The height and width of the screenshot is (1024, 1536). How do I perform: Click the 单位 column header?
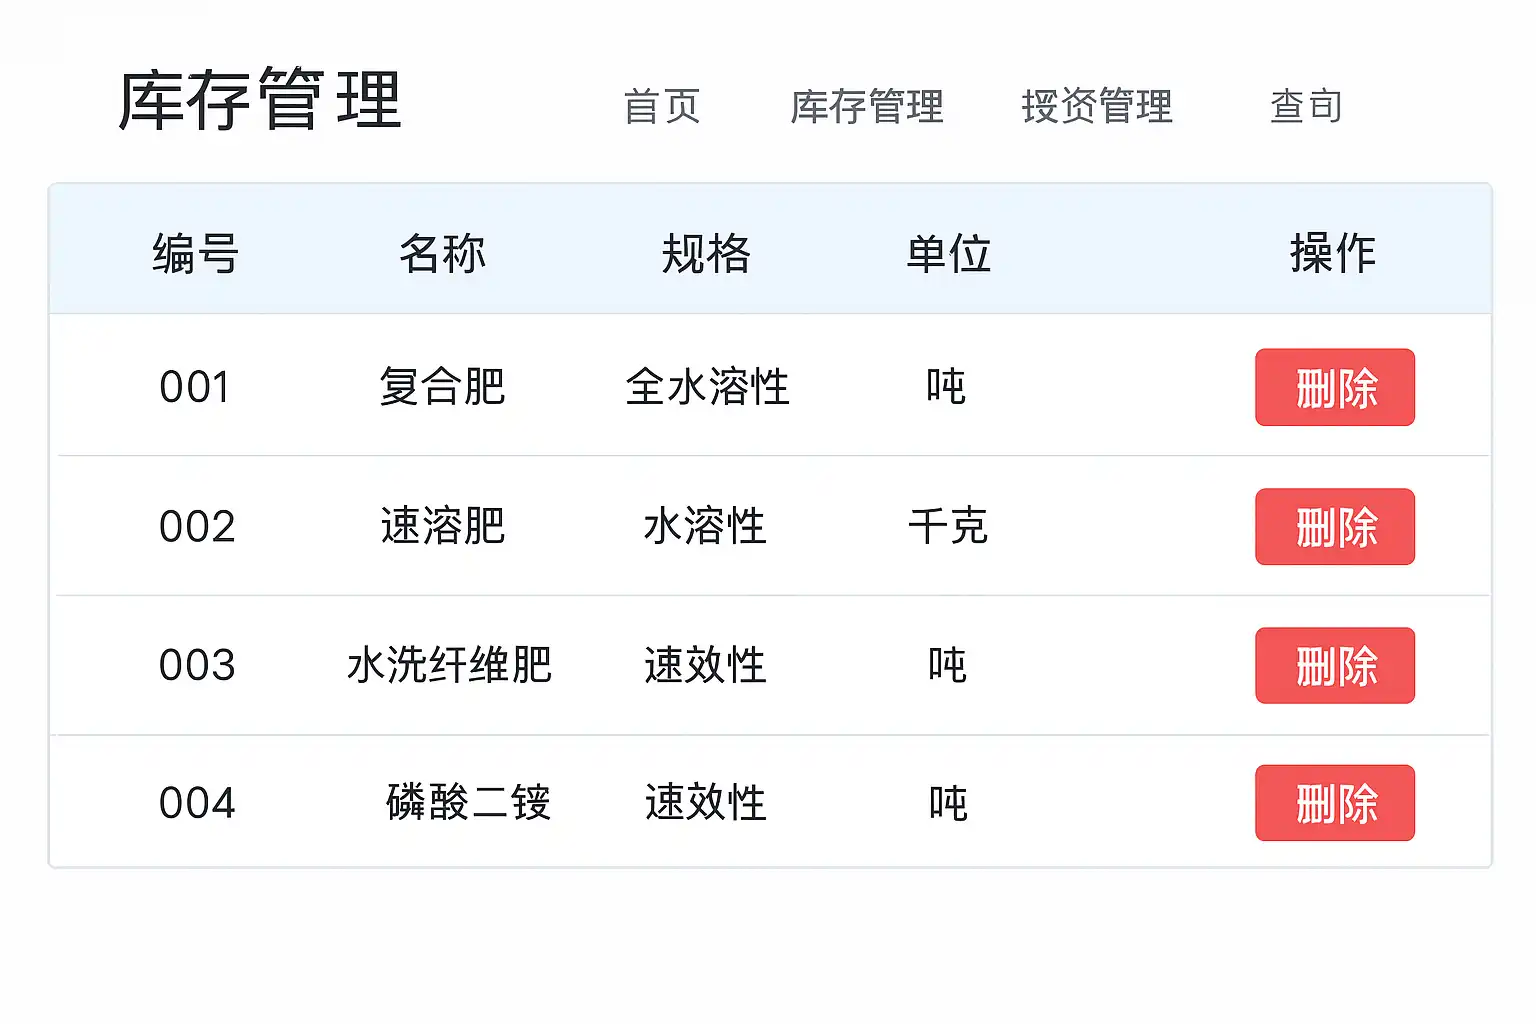tap(948, 253)
